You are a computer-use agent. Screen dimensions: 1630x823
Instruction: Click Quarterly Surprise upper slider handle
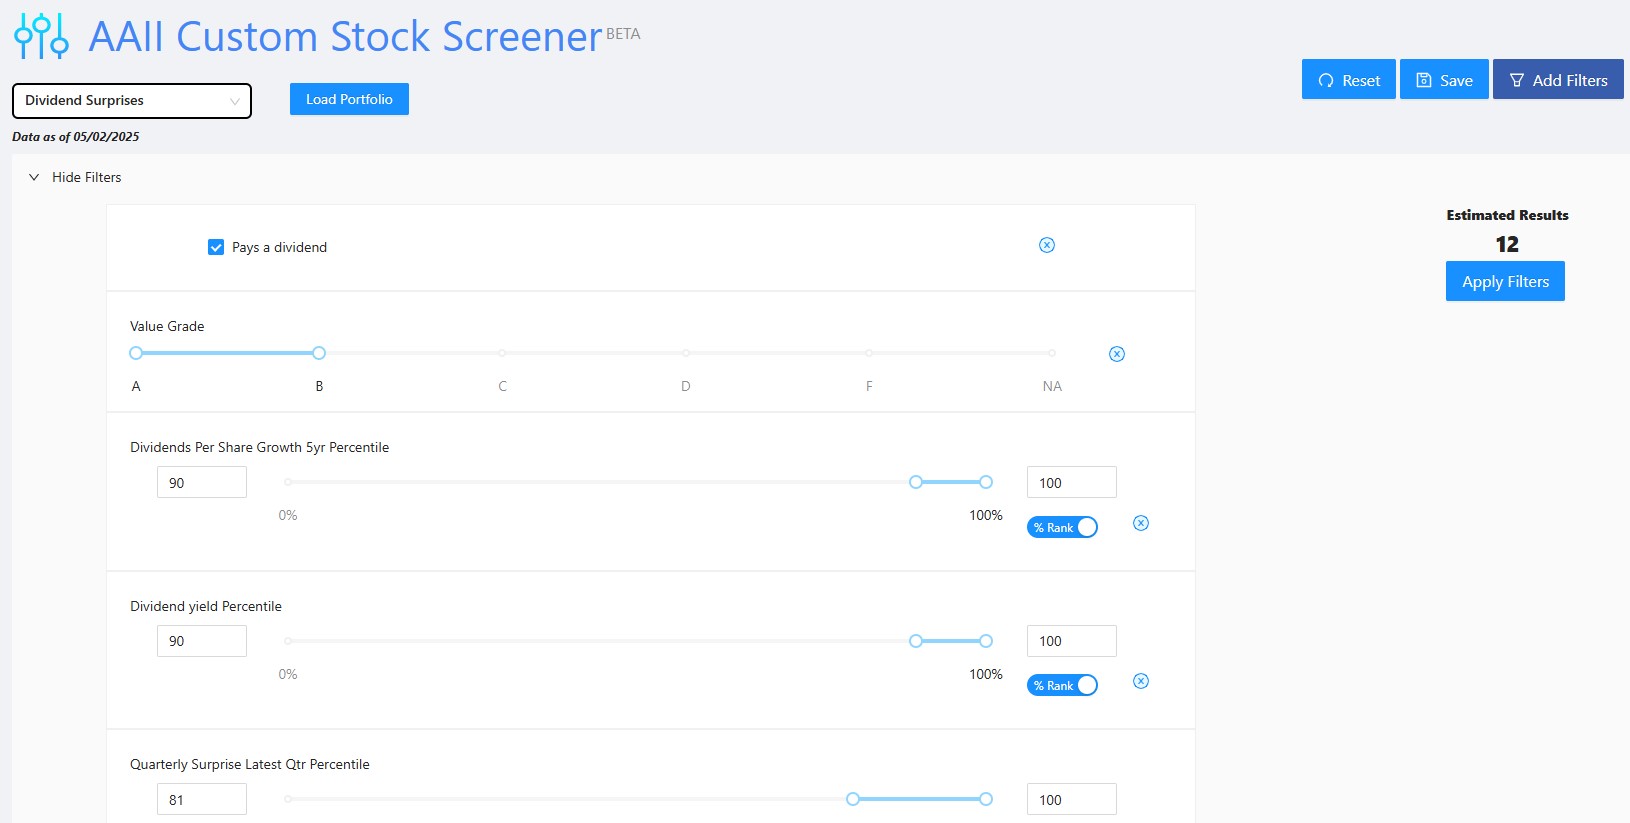(986, 799)
